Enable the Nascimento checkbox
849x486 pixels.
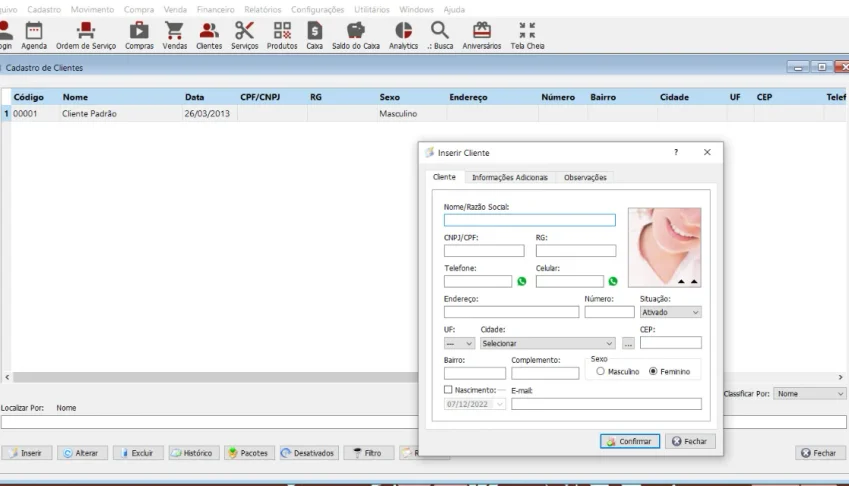[x=448, y=390]
